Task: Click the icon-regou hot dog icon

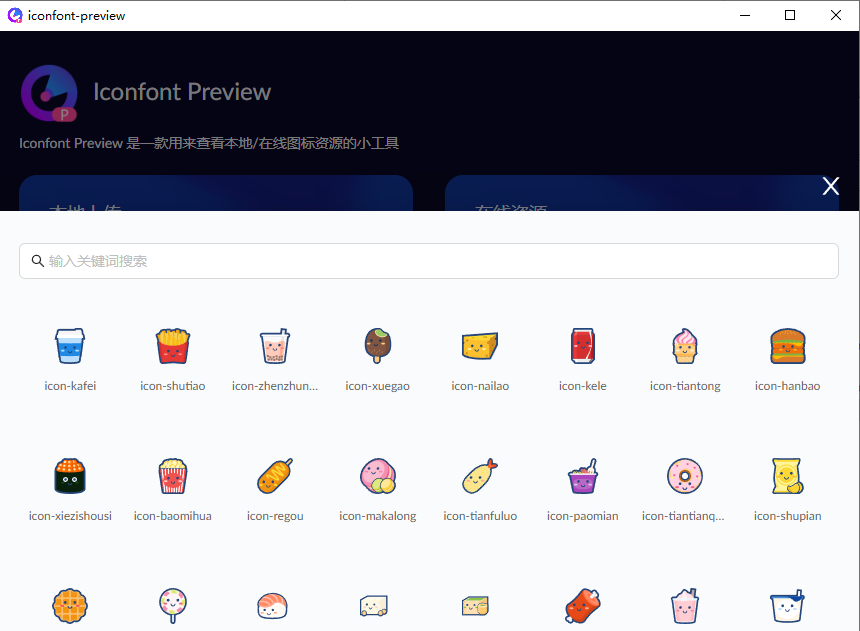Action: 275,476
